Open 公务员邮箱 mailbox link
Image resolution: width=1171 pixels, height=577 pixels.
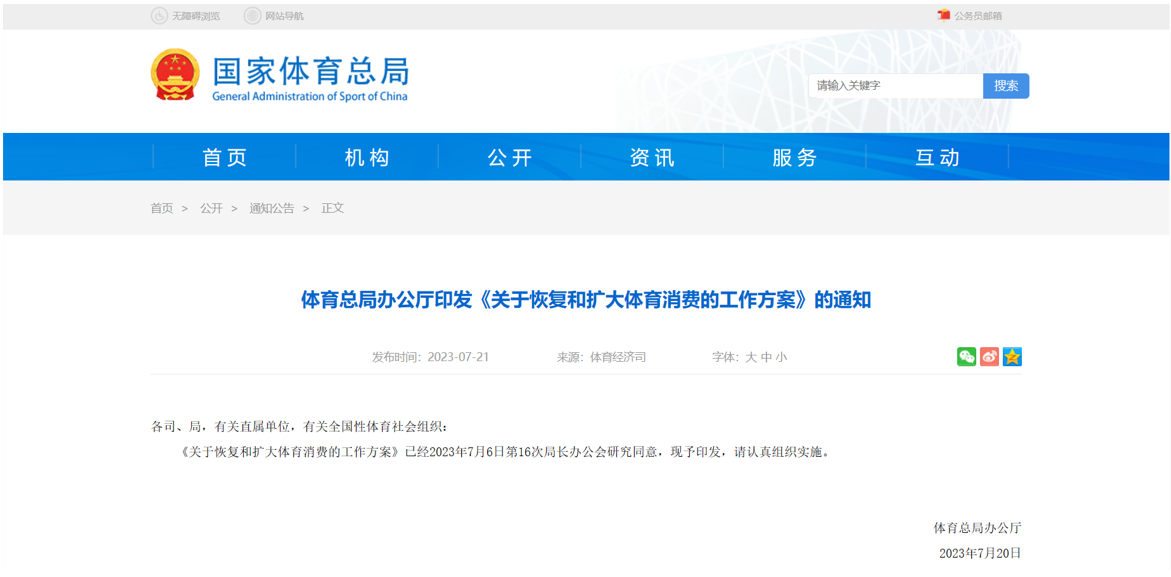pos(978,16)
